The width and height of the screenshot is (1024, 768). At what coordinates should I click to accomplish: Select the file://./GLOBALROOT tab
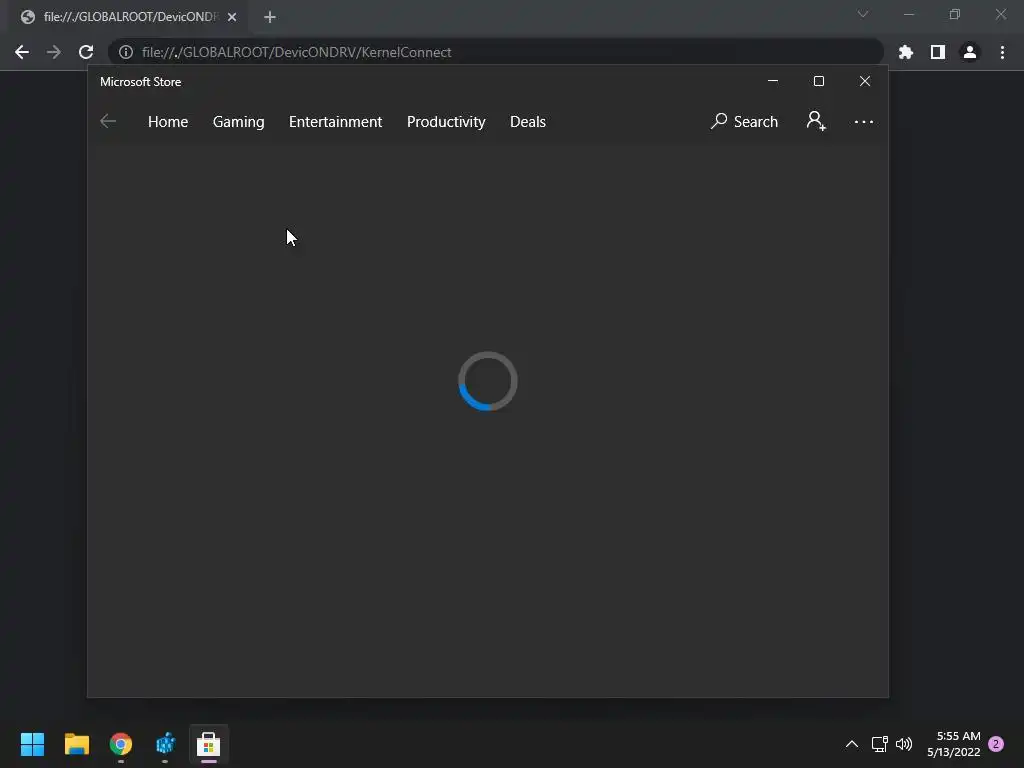128,17
